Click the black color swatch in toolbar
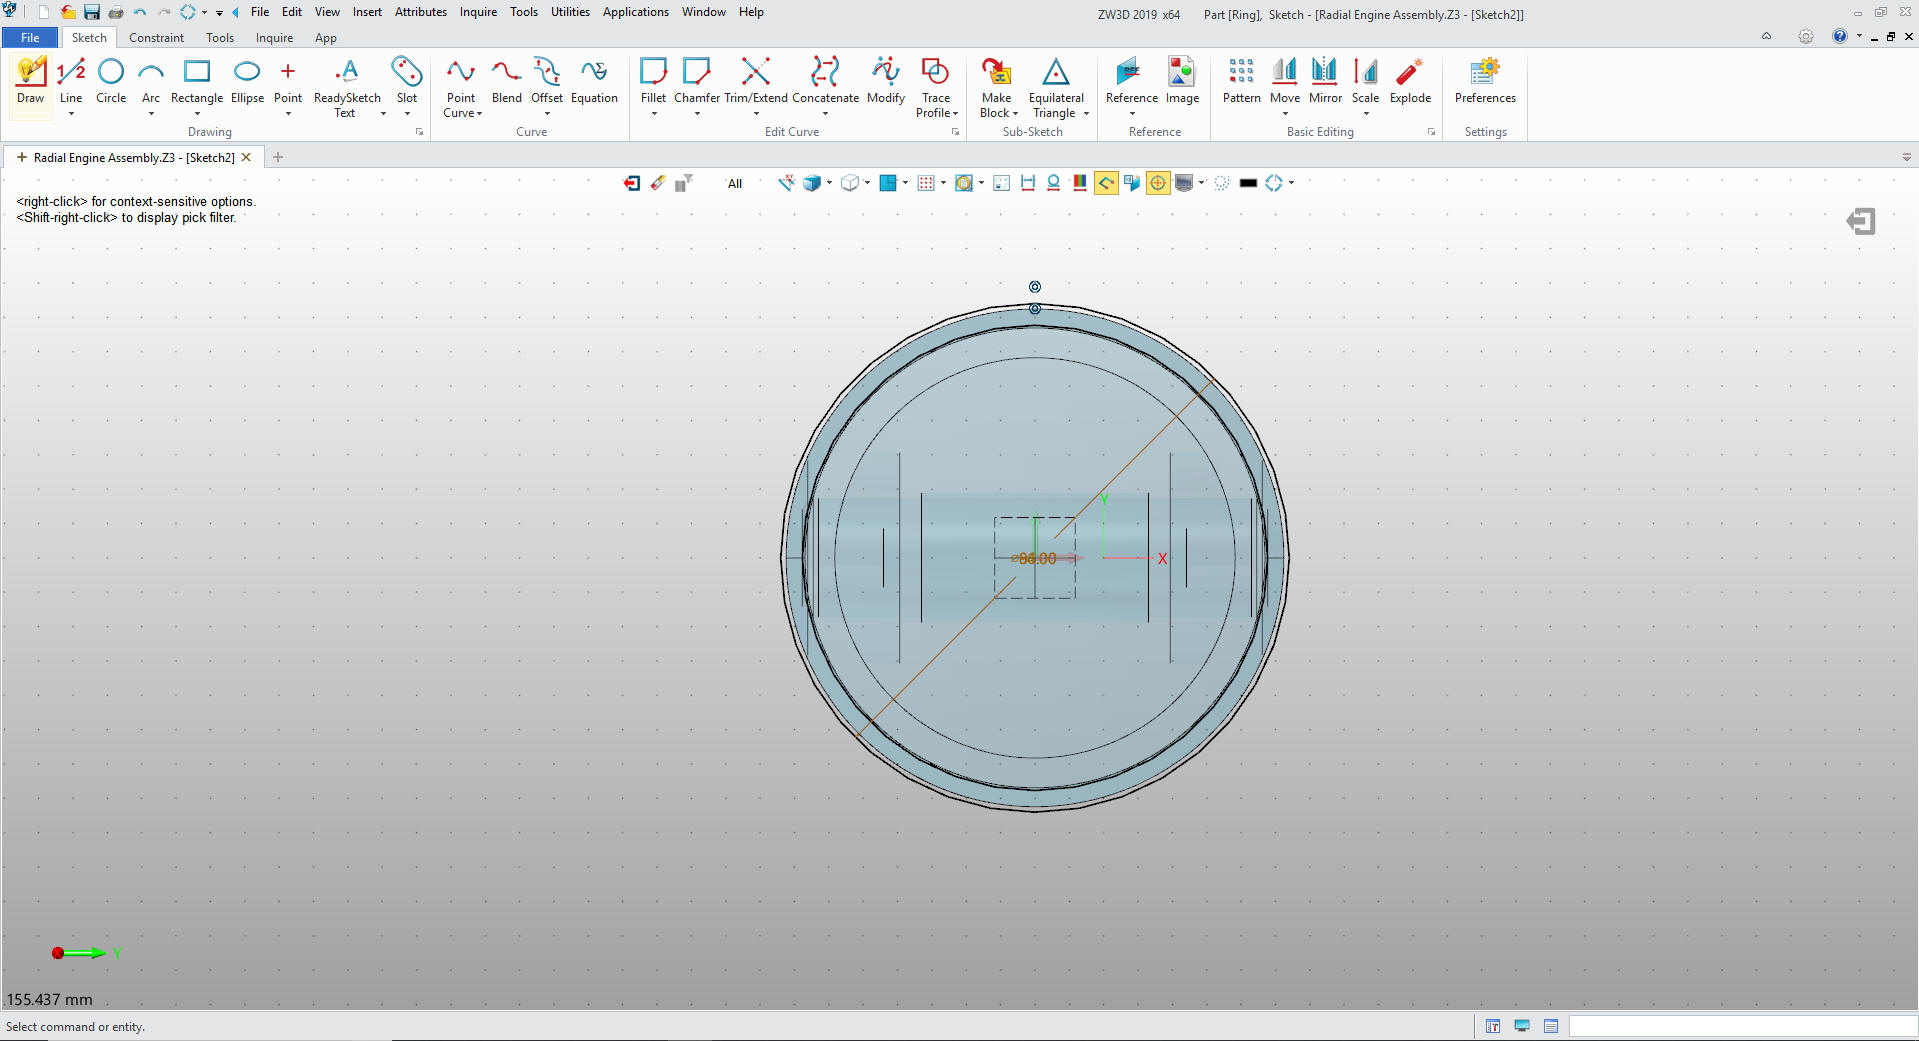 click(x=1248, y=183)
